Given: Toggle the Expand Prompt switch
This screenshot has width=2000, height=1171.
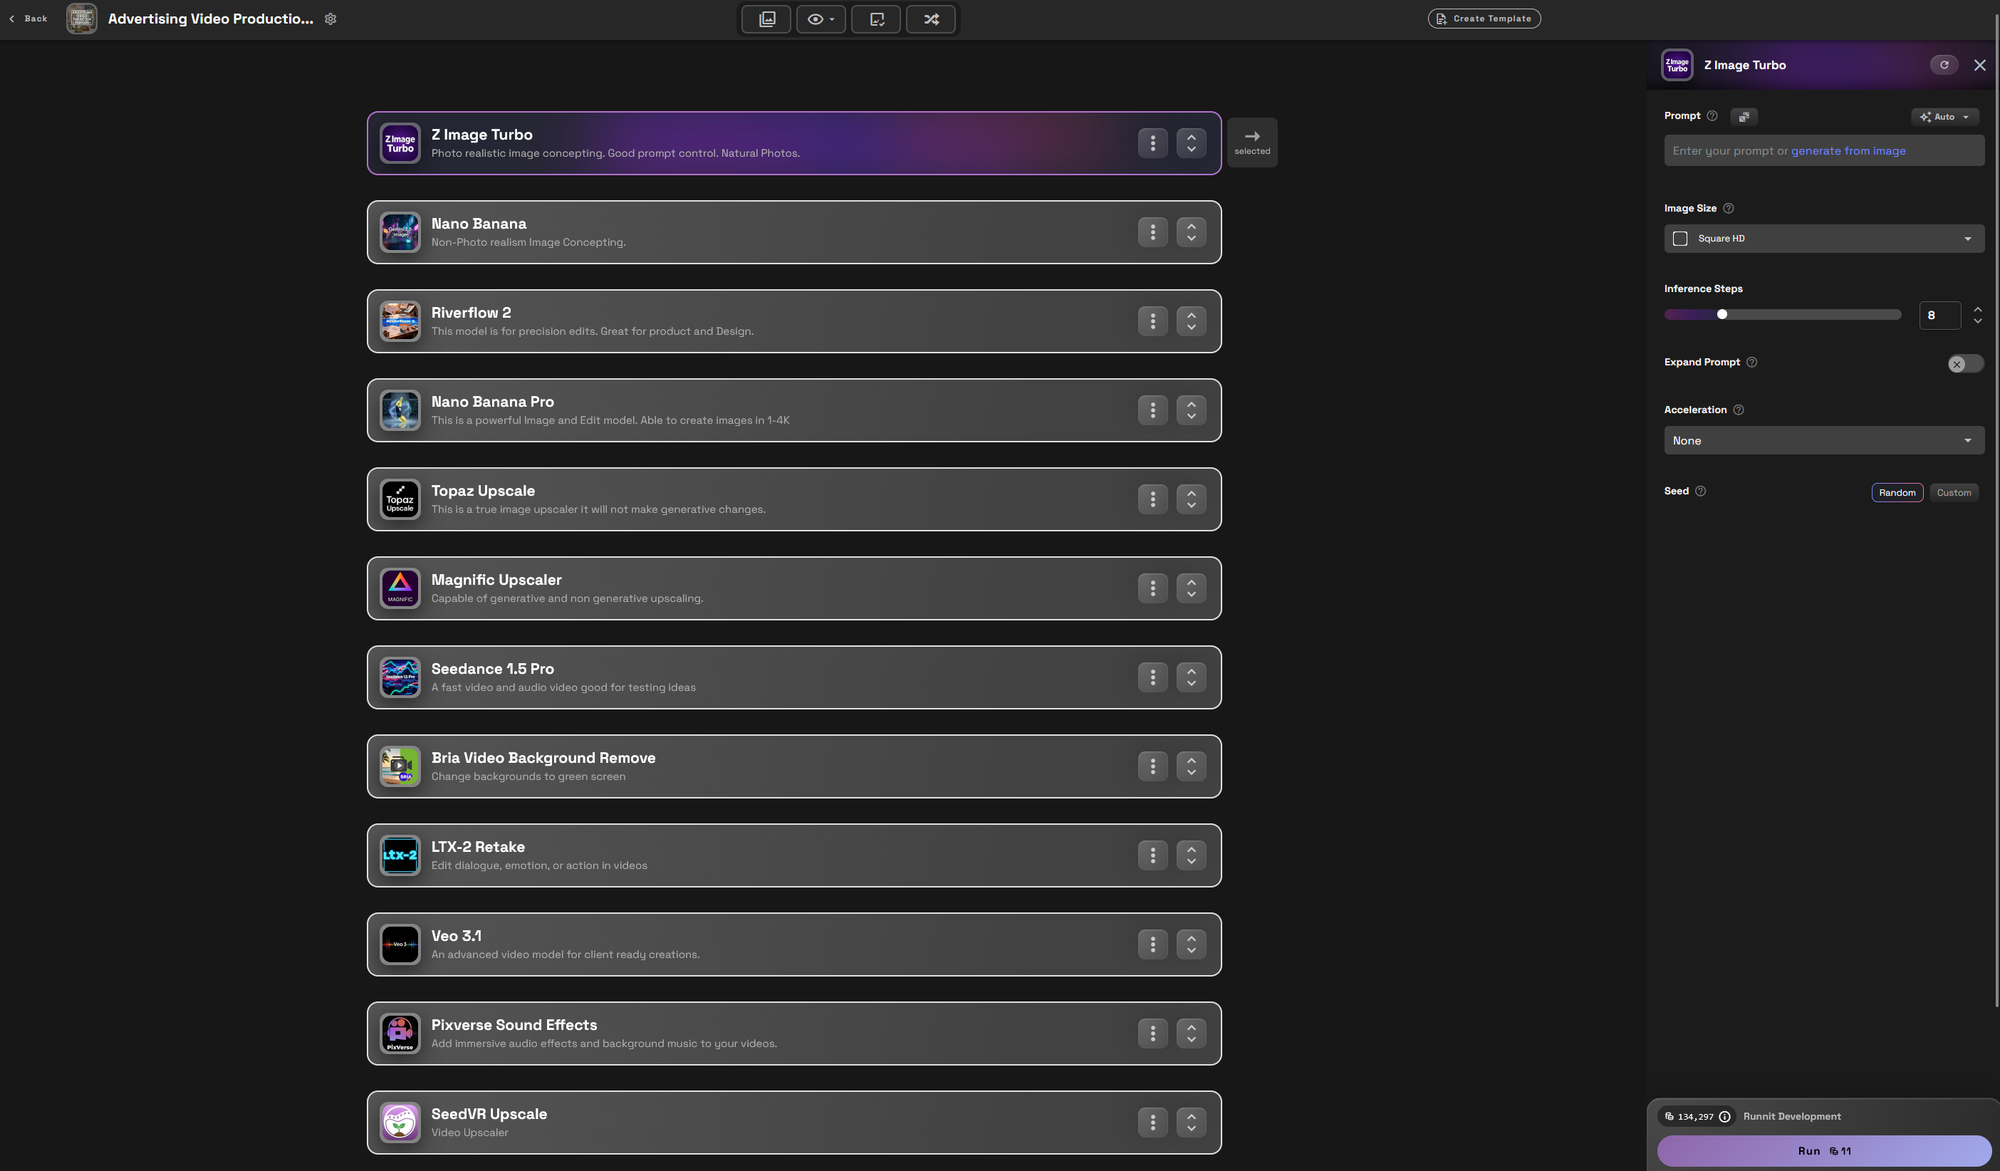Looking at the screenshot, I should click(1964, 364).
